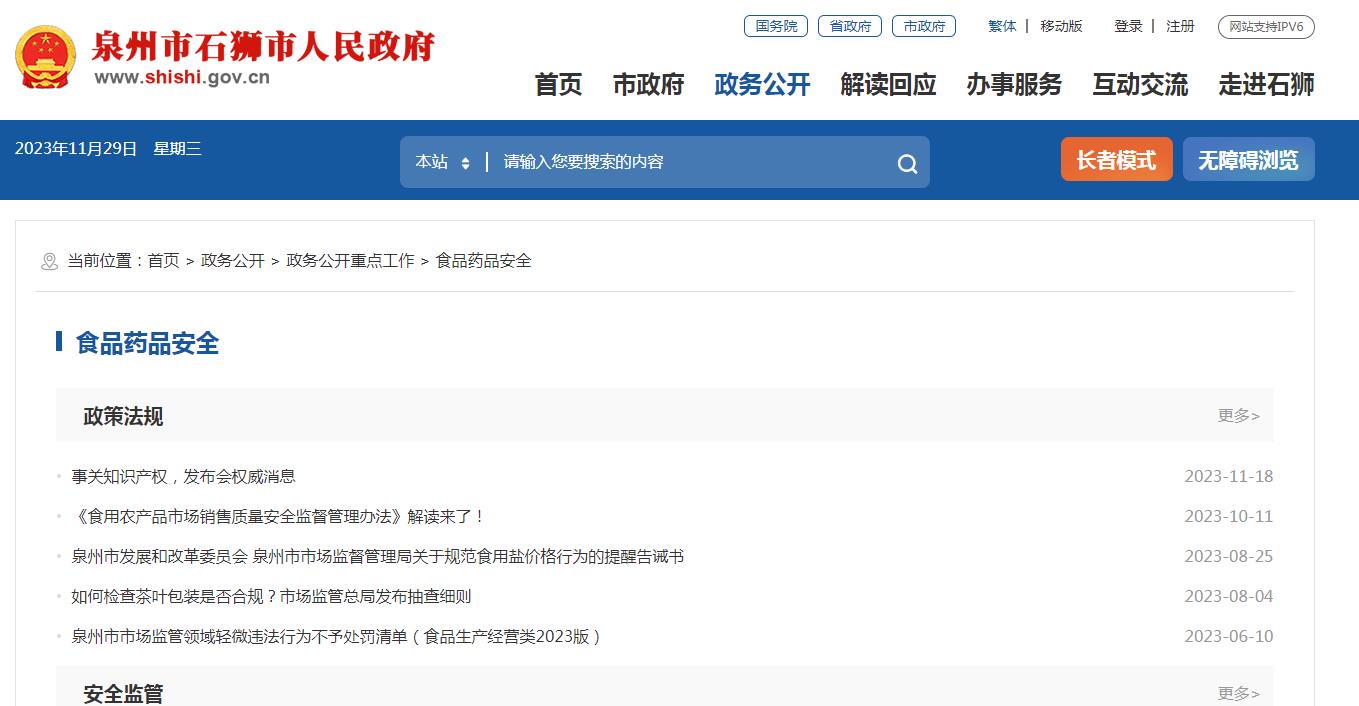This screenshot has width=1359, height=706.
Task: Open the 如何检查茶叶包装是否合规 article
Action: tap(271, 597)
